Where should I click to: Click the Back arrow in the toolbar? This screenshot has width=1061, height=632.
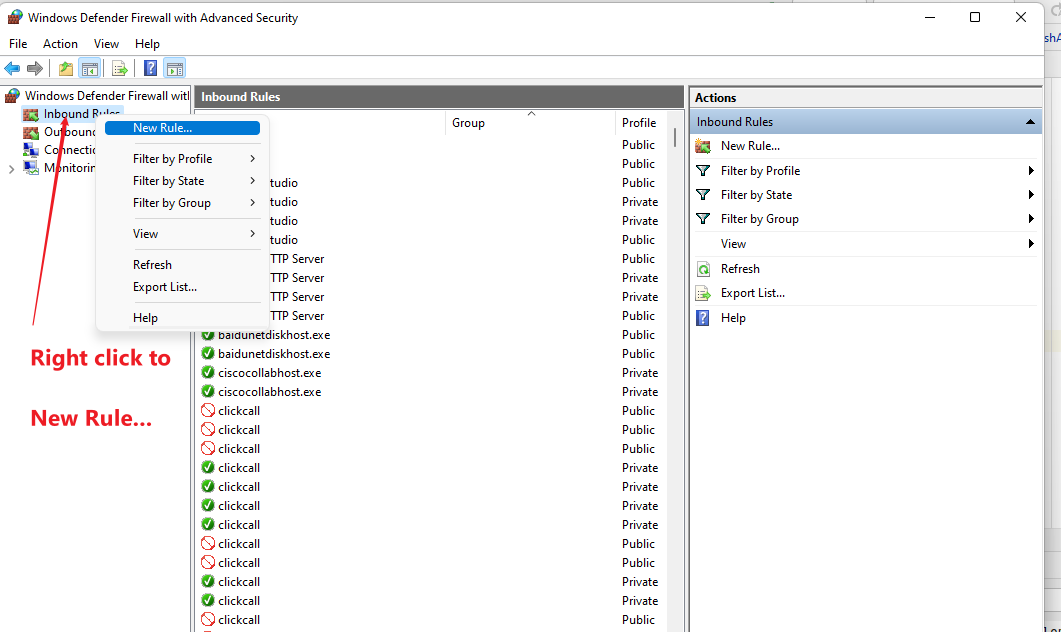tap(12, 68)
